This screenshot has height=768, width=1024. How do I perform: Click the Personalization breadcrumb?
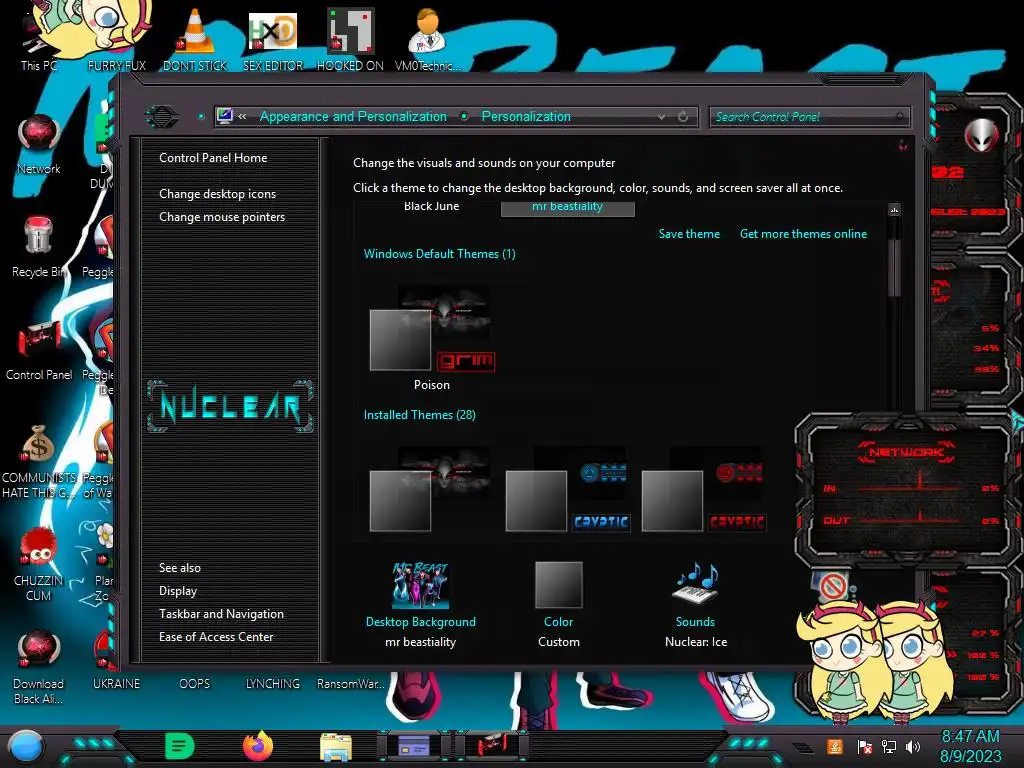pyautogui.click(x=526, y=116)
